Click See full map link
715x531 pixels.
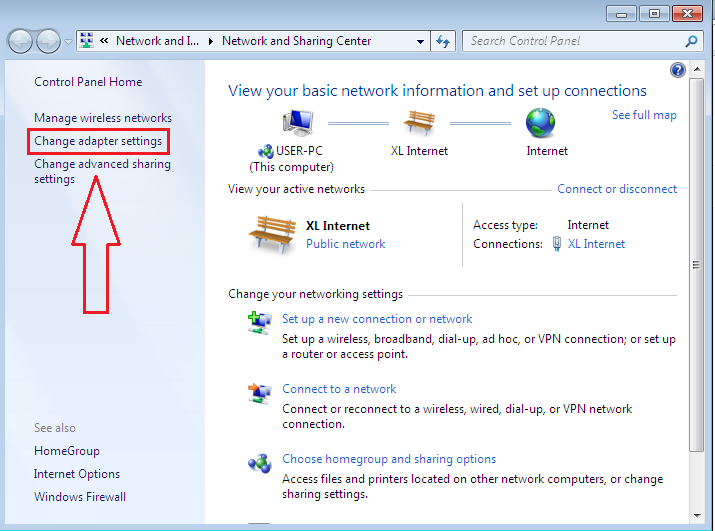click(644, 115)
